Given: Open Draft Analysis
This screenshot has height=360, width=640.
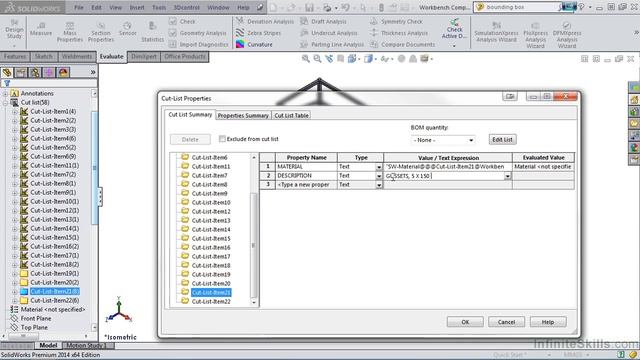Looking at the screenshot, I should 323,22.
